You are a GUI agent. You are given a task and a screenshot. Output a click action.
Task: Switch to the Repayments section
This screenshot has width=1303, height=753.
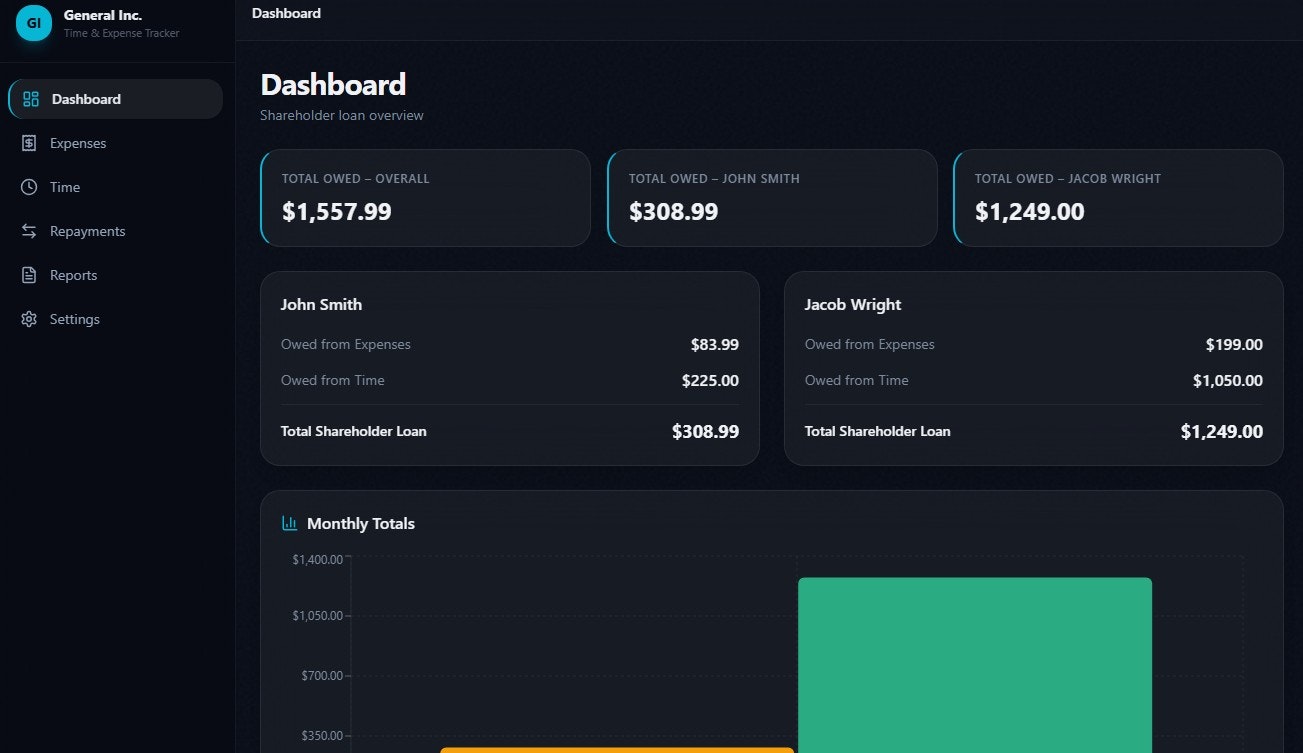click(87, 230)
